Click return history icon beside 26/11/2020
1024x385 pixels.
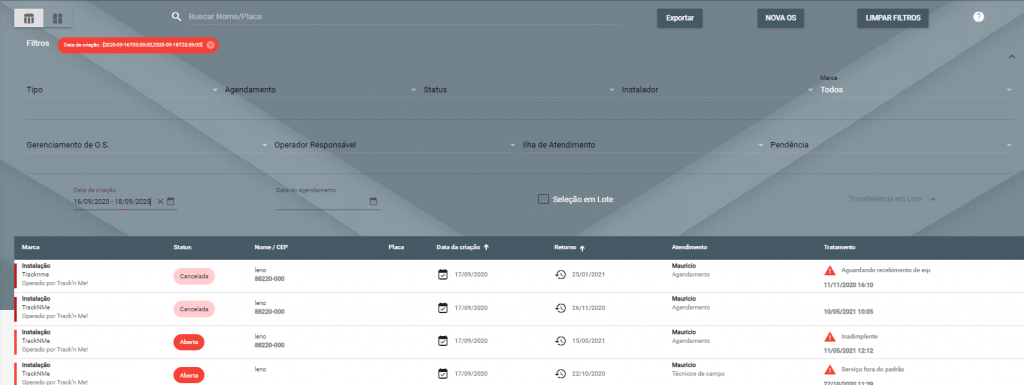click(560, 307)
